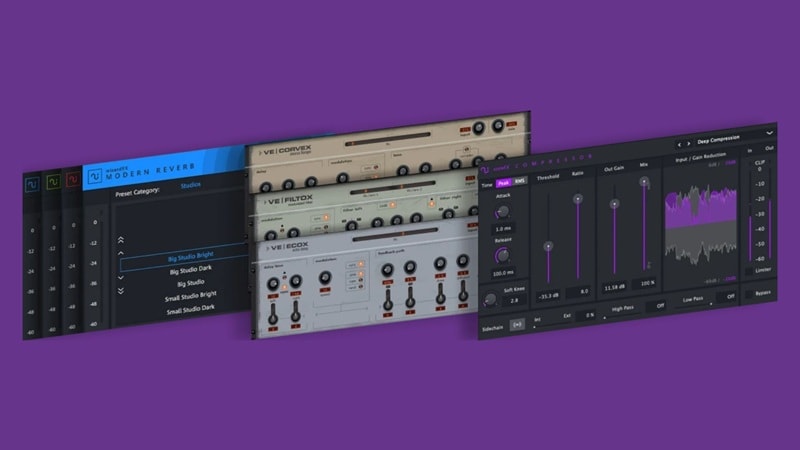Jump to last preset with double-down chevron
Screen dimensions: 800x450
(121, 291)
